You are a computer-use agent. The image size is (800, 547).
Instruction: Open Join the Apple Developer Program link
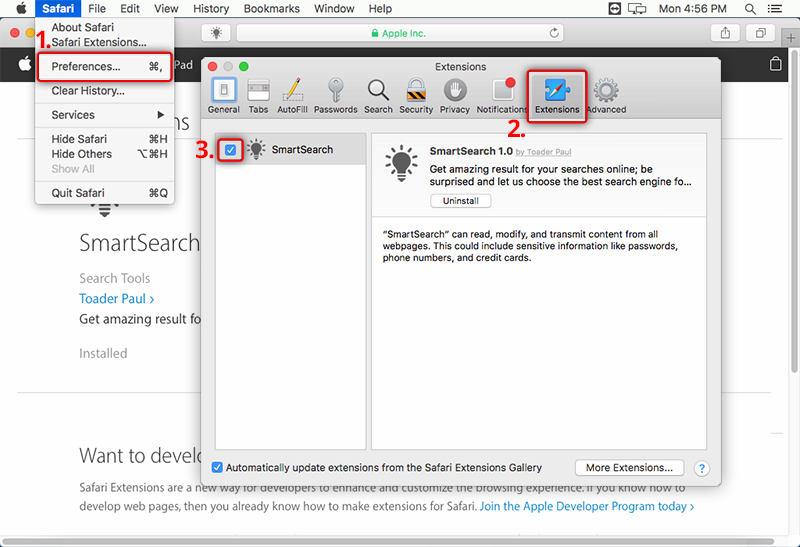tap(587, 506)
